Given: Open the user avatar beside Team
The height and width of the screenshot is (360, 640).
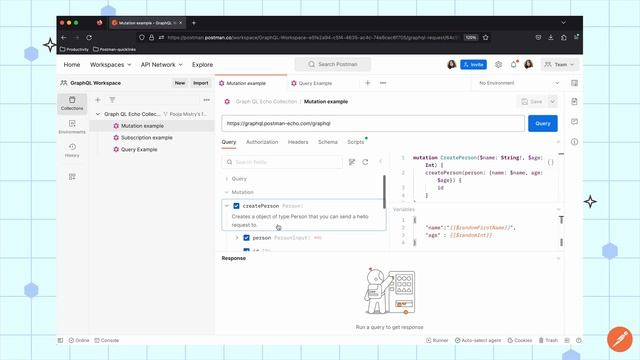Looking at the screenshot, I should click(529, 64).
